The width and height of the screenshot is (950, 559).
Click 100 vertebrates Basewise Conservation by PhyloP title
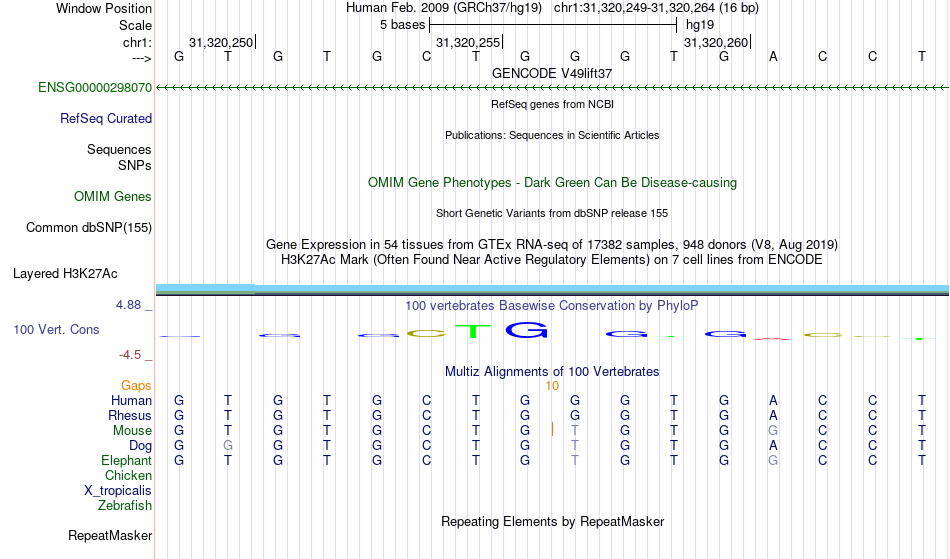point(552,305)
